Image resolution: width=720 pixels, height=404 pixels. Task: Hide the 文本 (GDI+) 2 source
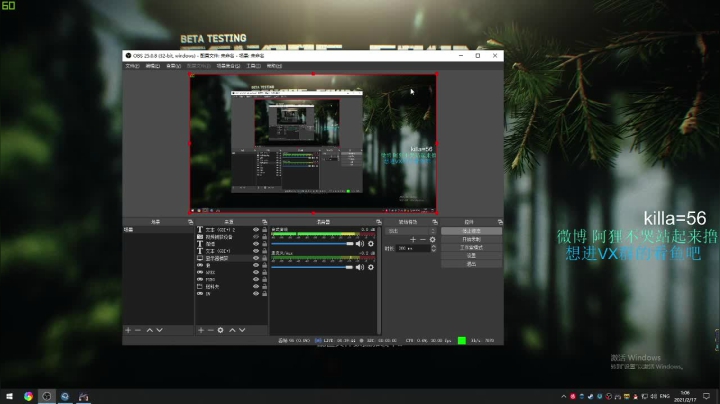pos(256,230)
